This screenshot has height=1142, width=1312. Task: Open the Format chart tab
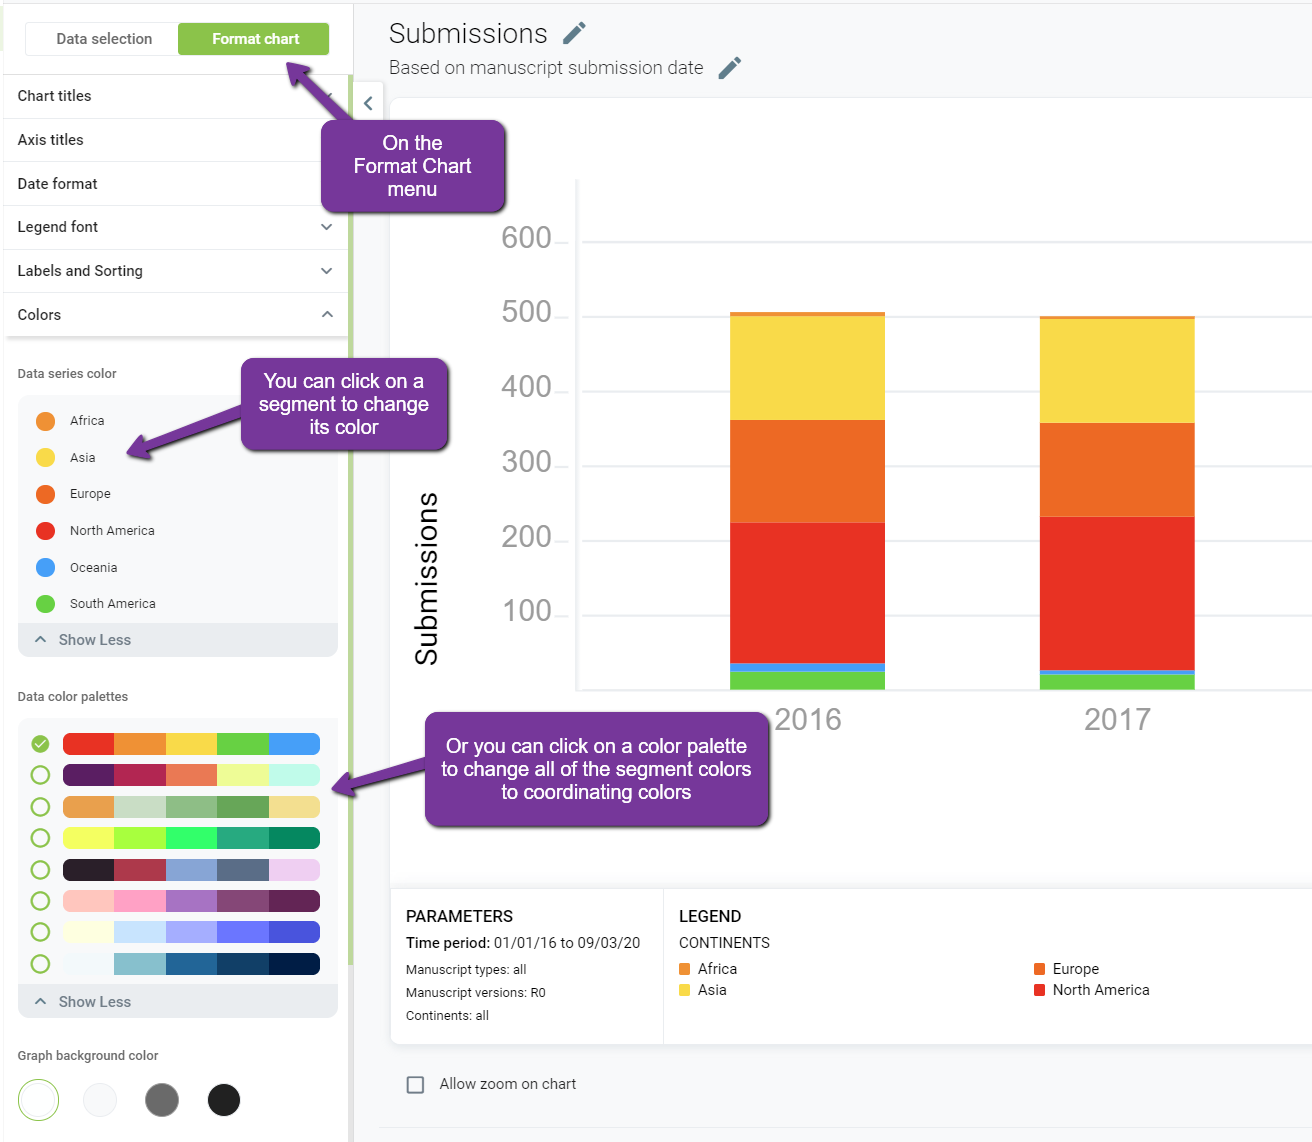pos(255,39)
